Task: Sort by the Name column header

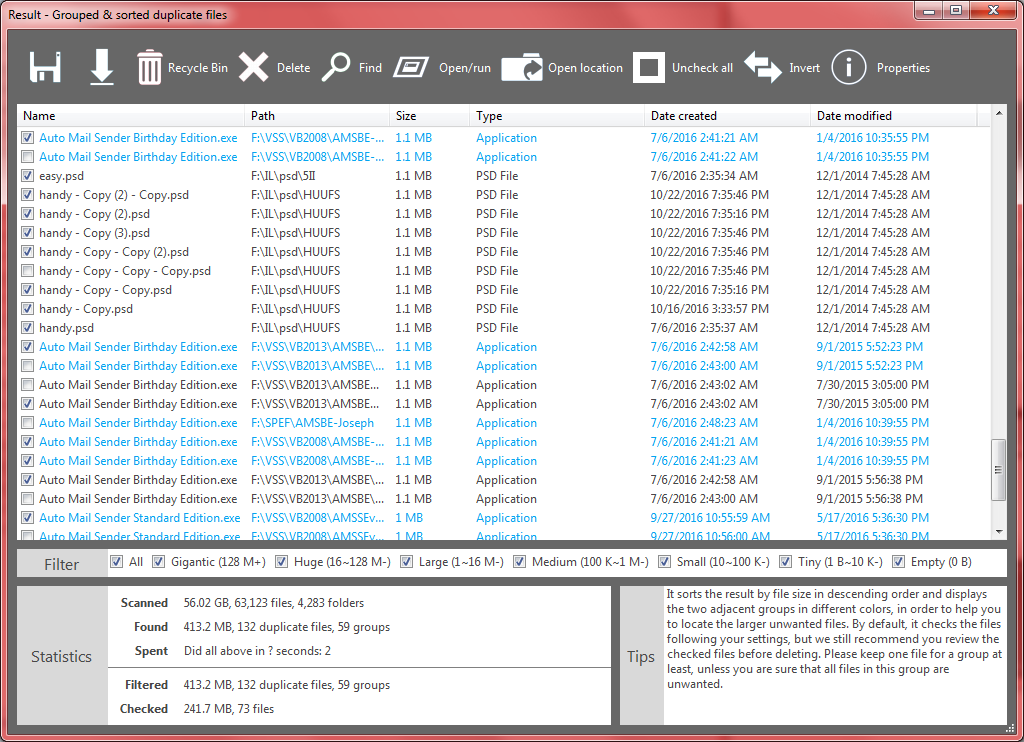Action: pyautogui.click(x=131, y=116)
